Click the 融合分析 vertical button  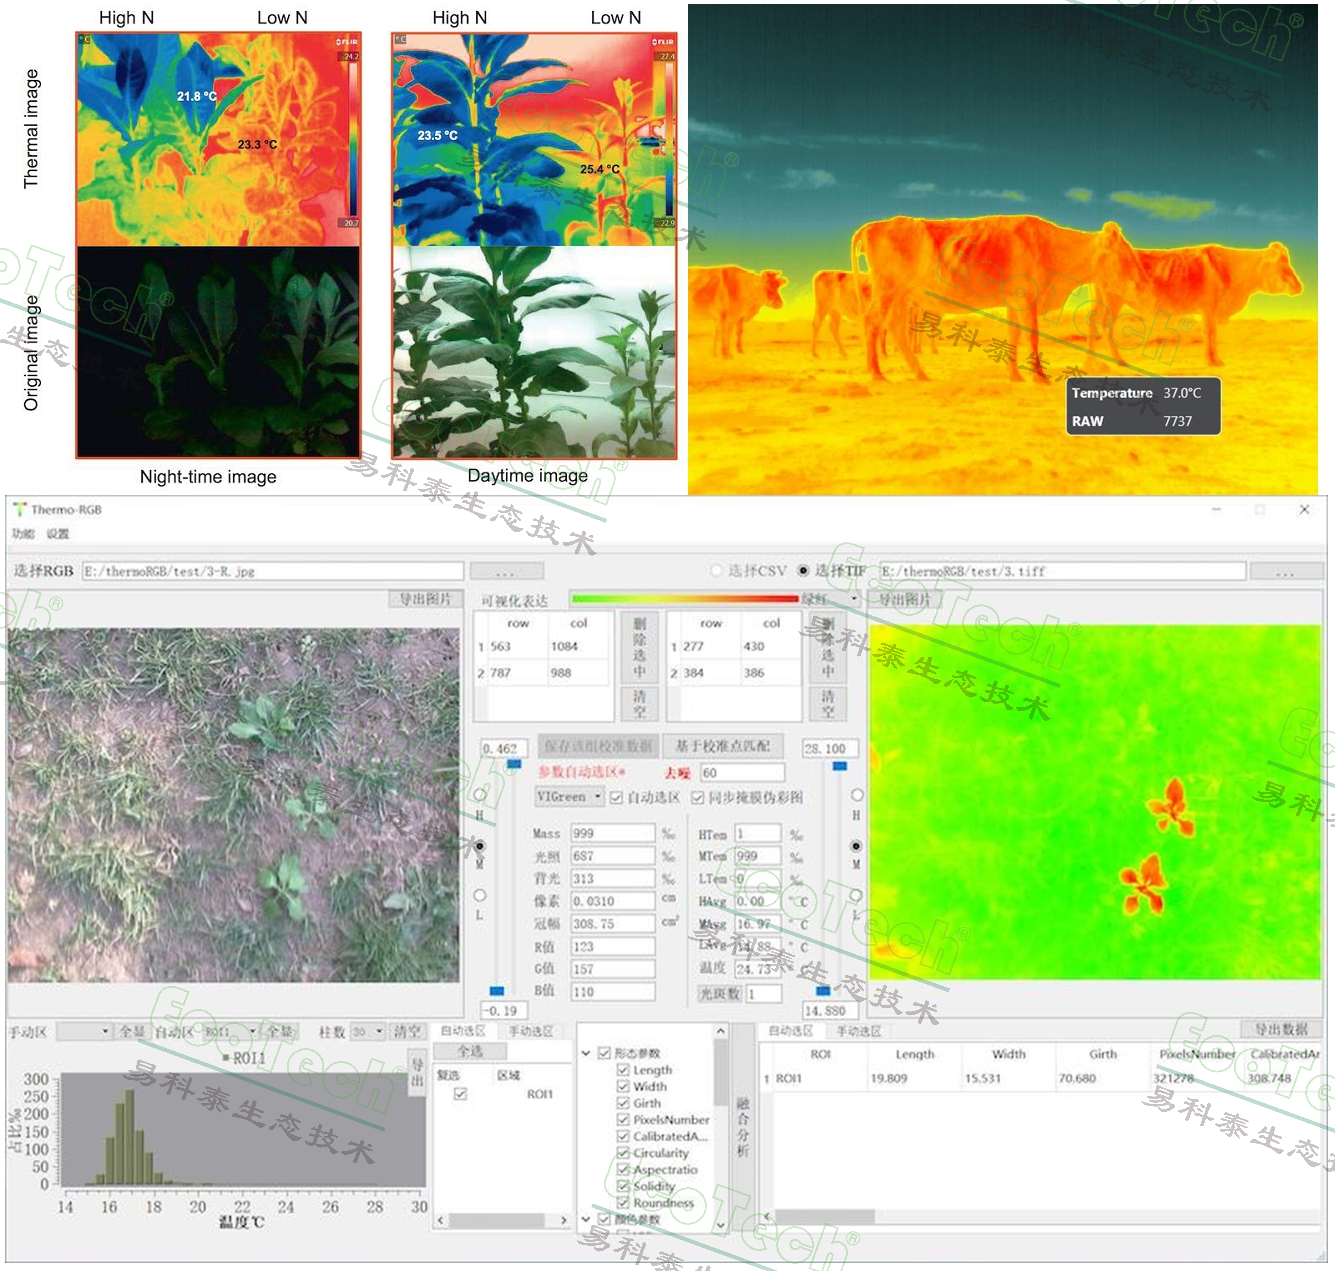click(743, 1127)
